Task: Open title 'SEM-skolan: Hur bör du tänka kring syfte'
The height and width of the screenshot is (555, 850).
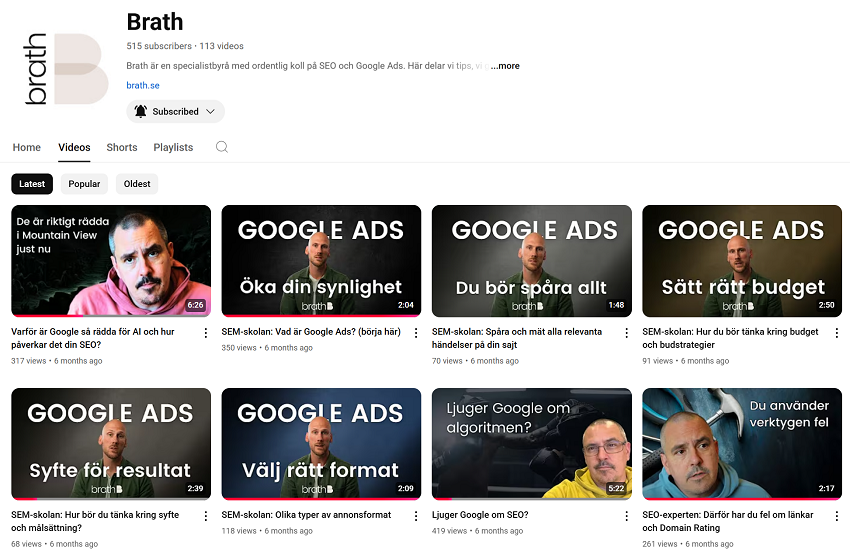Action: [x=95, y=521]
